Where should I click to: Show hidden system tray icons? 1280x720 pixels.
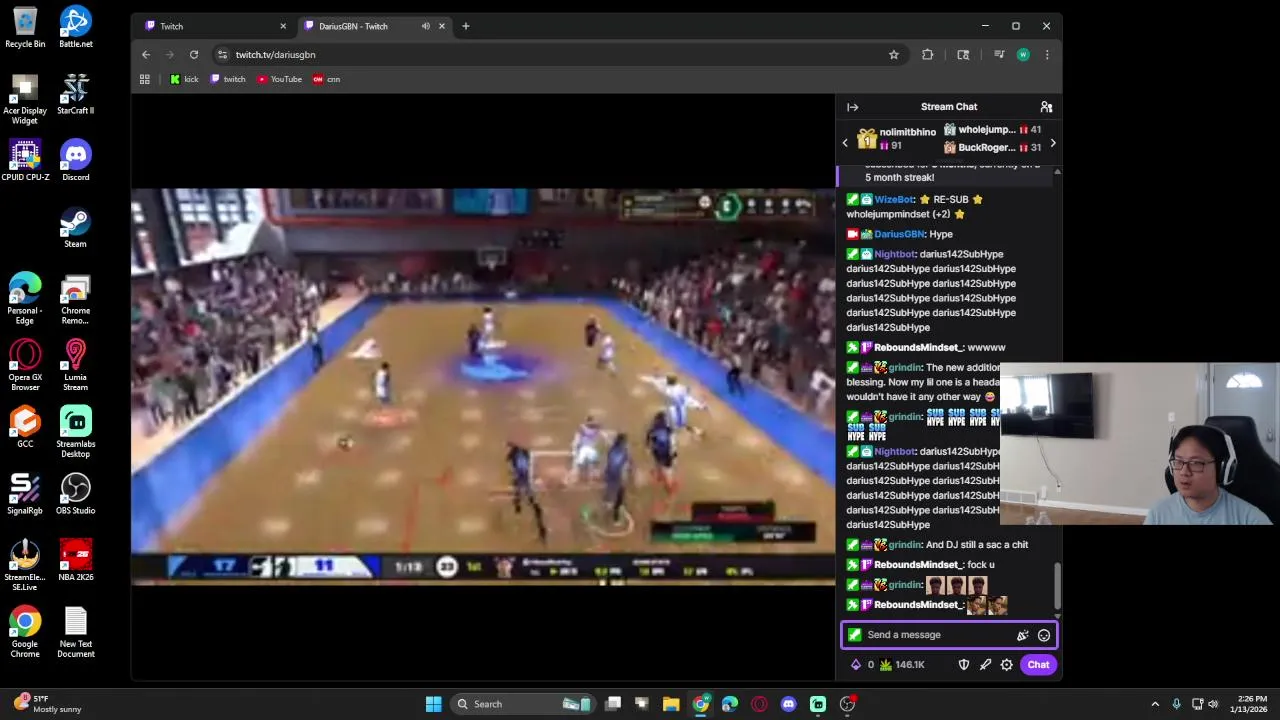tap(1155, 704)
